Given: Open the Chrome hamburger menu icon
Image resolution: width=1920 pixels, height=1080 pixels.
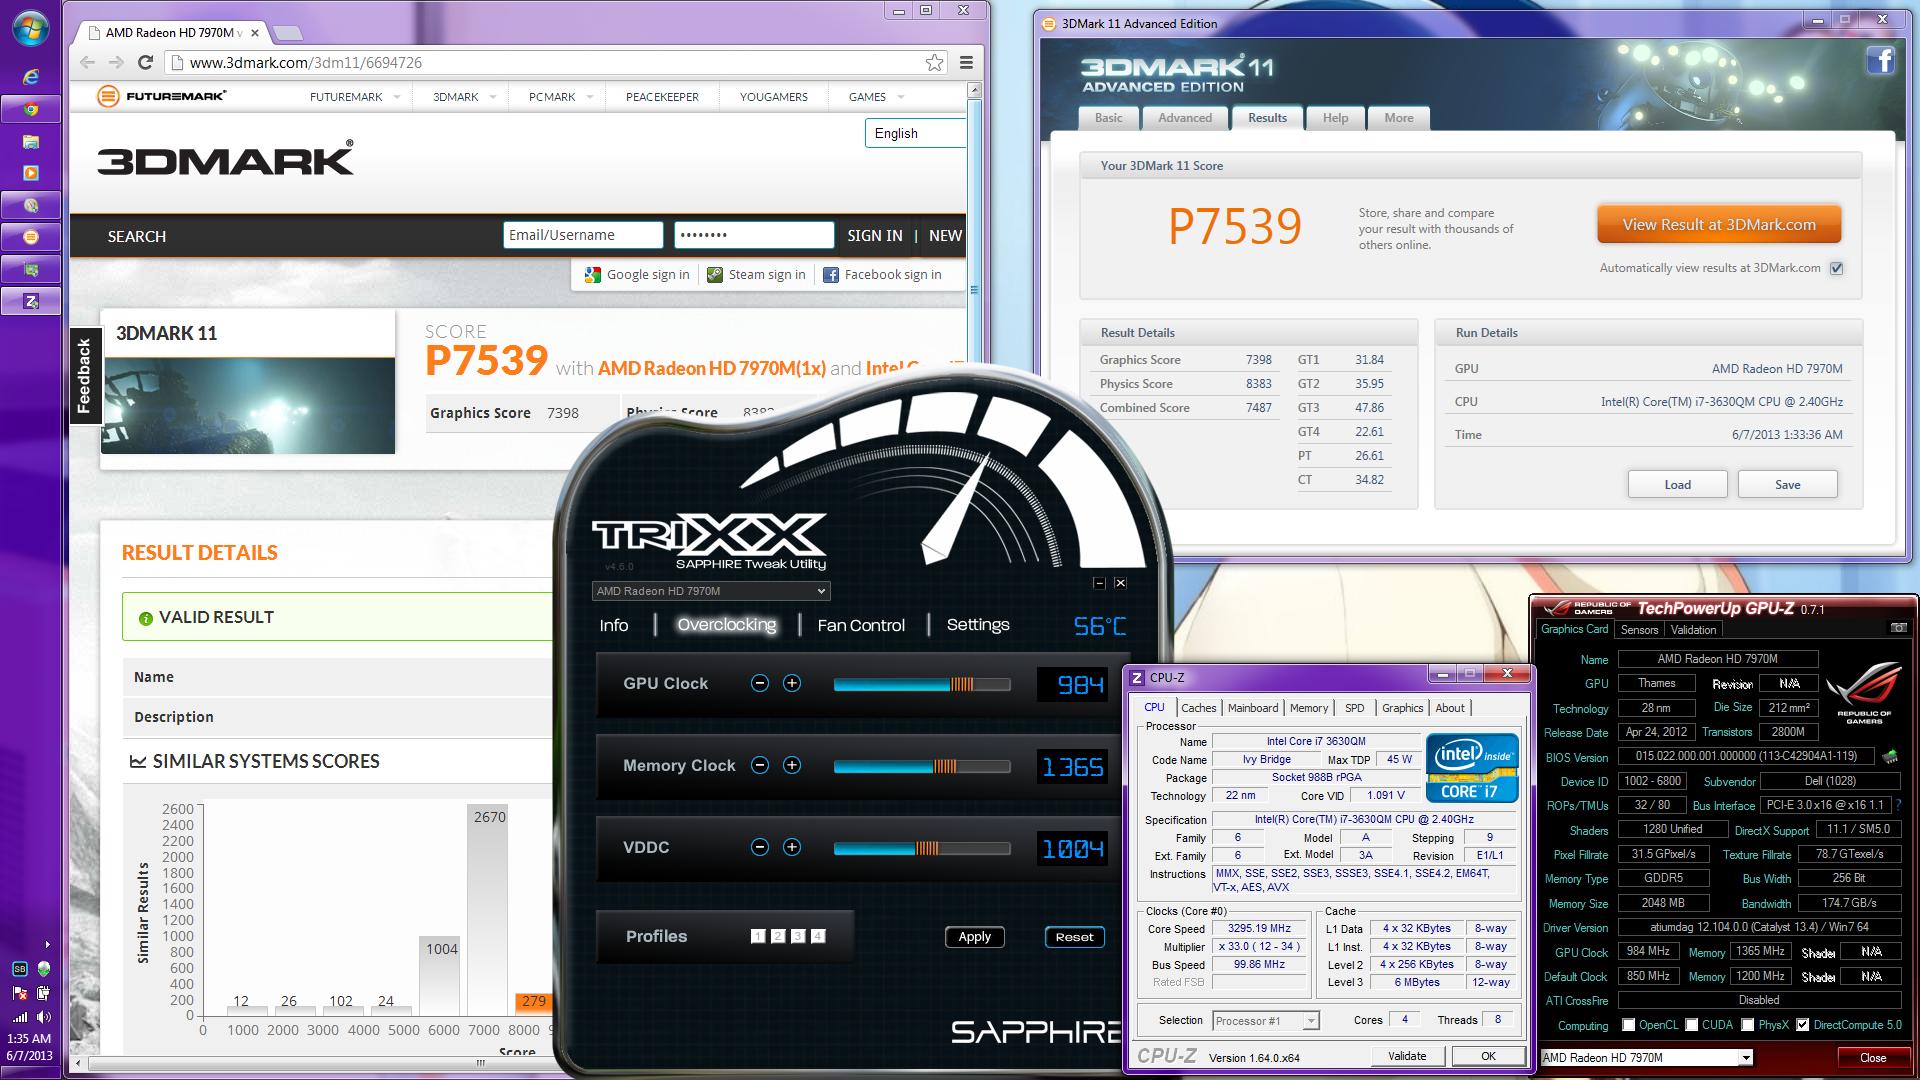Looking at the screenshot, I should click(x=966, y=62).
